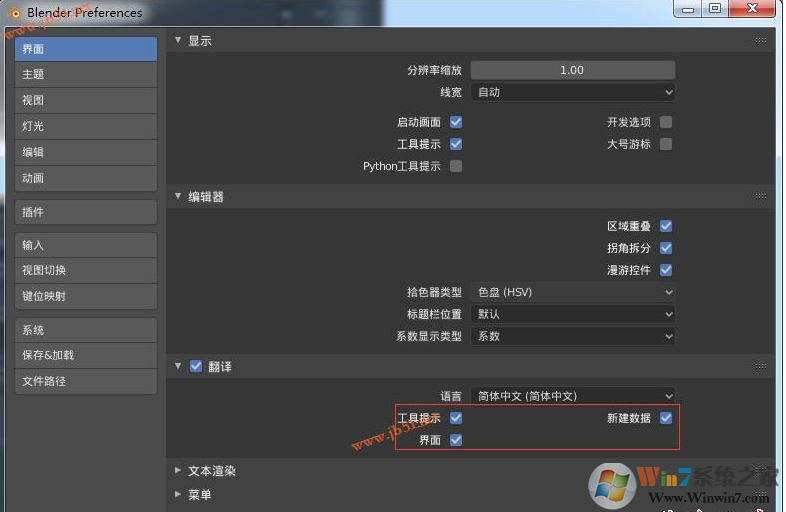Switch to the 主题 category
Viewport: 786px width, 512px height.
tap(86, 74)
